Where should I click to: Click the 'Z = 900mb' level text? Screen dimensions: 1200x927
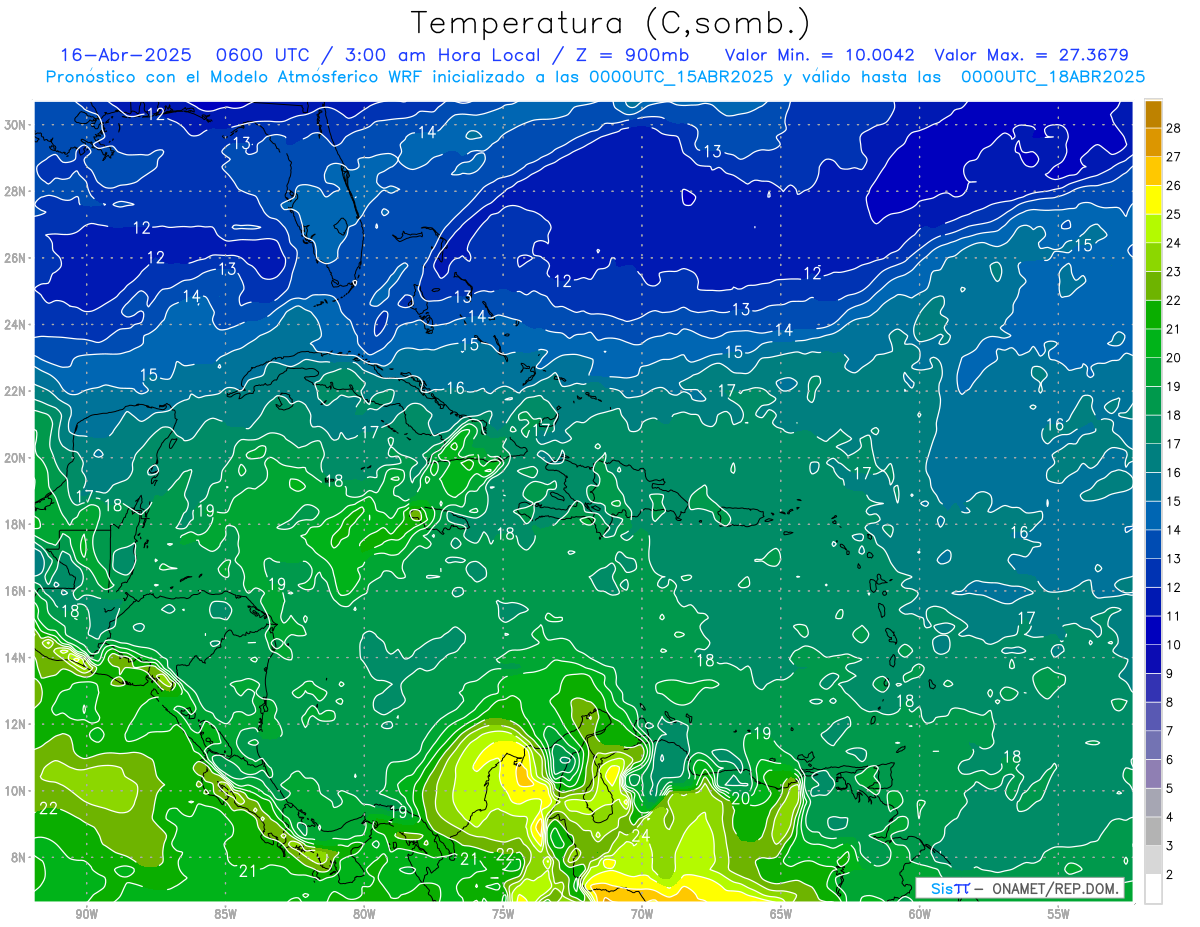[632, 55]
